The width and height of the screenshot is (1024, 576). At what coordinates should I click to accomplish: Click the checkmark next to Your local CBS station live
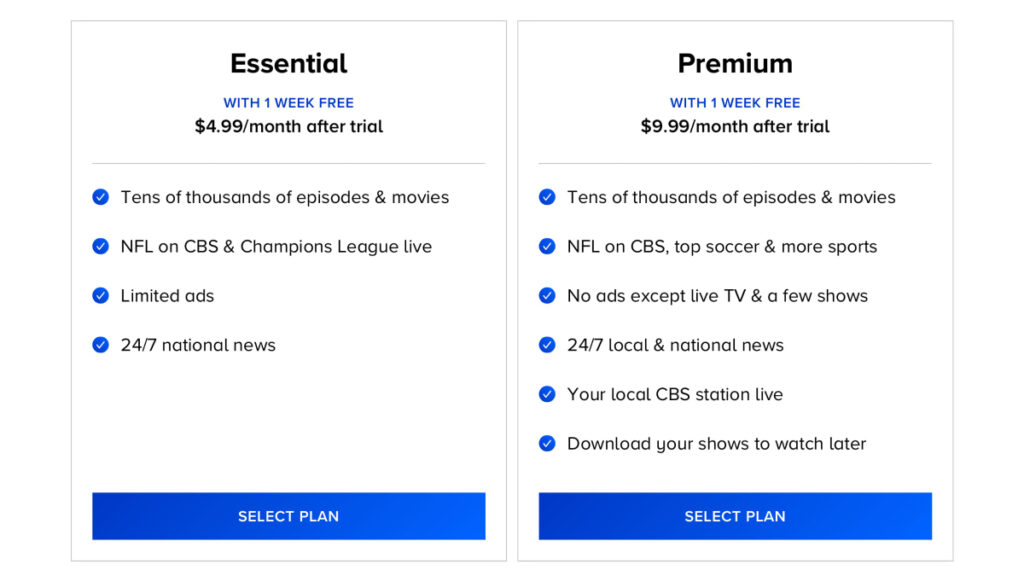547,394
